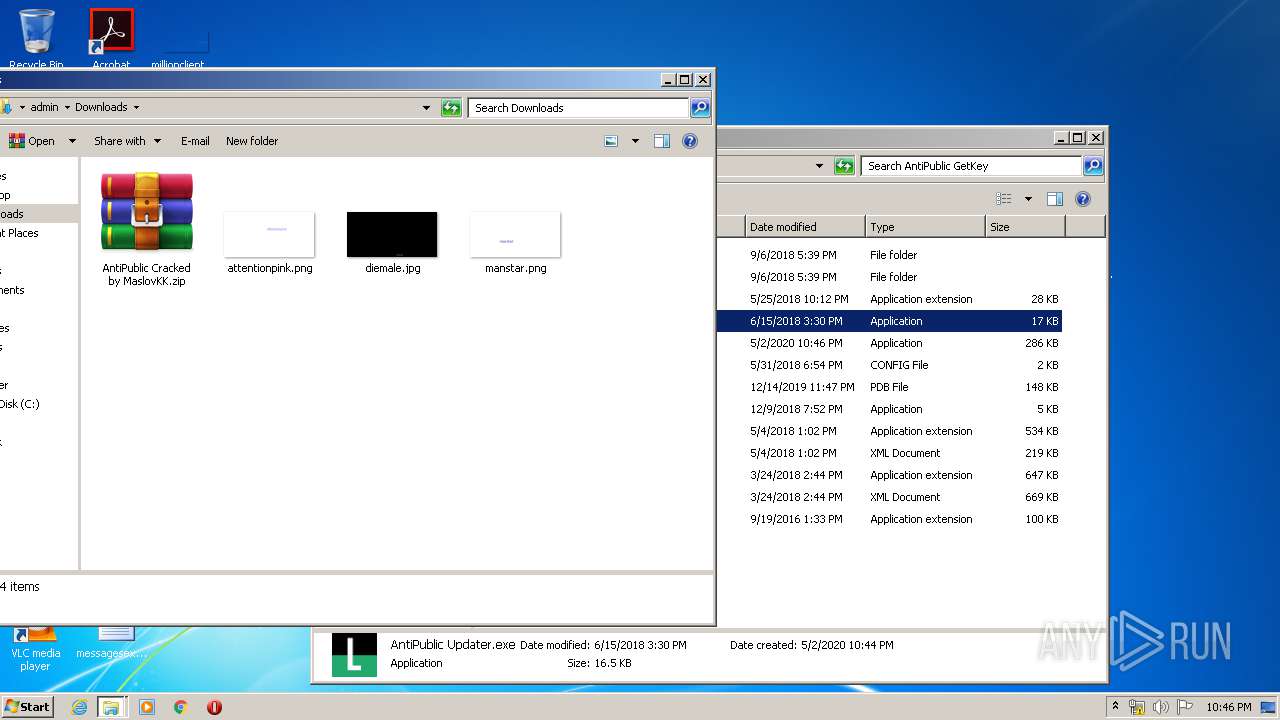Click volume icon in system tray
1280x720 pixels.
point(1161,707)
